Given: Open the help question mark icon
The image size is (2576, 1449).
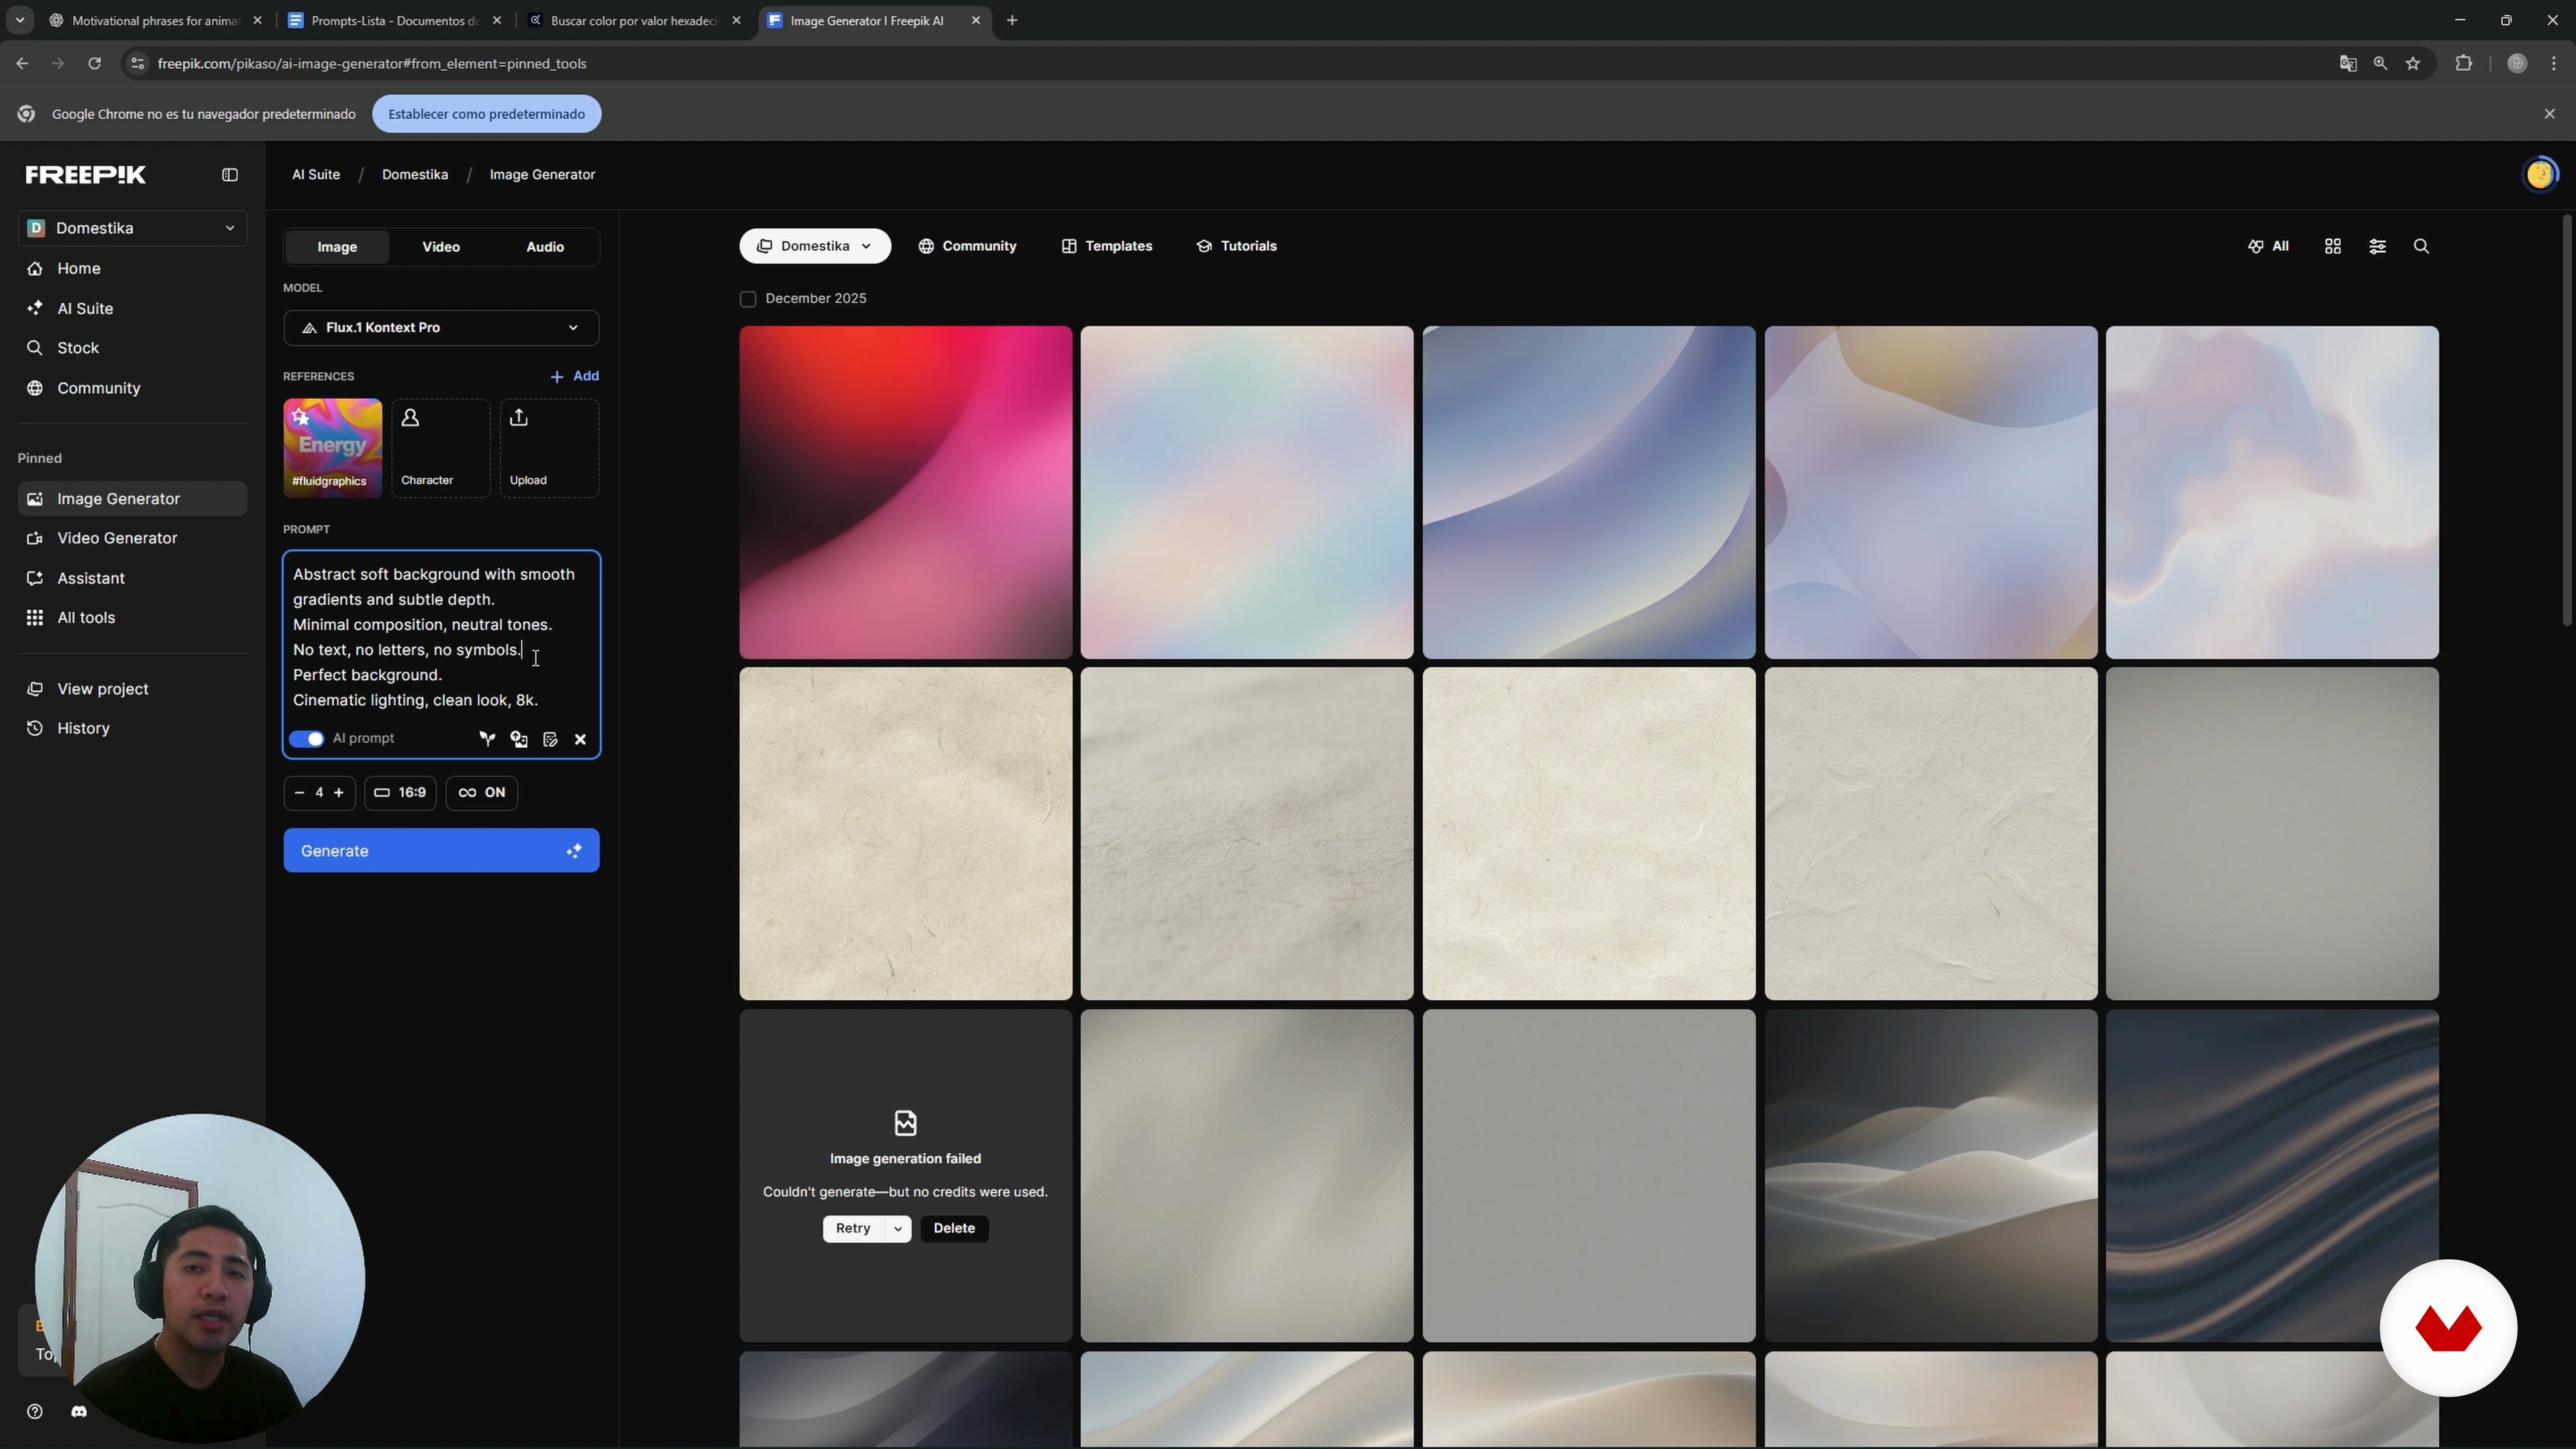Looking at the screenshot, I should coord(35,1412).
